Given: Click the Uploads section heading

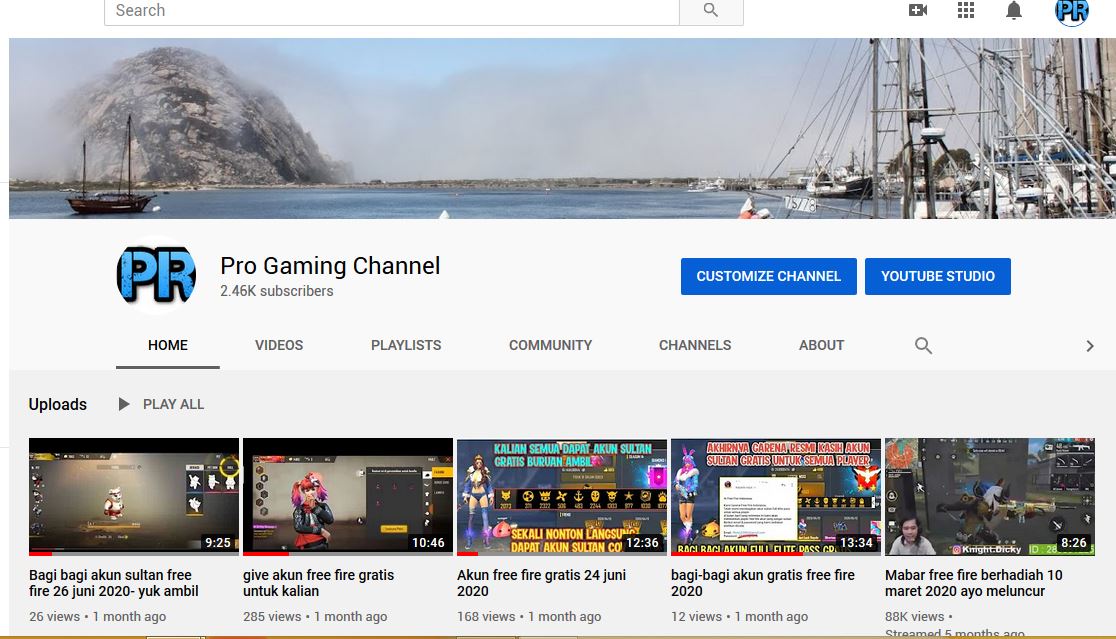Looking at the screenshot, I should tap(58, 404).
